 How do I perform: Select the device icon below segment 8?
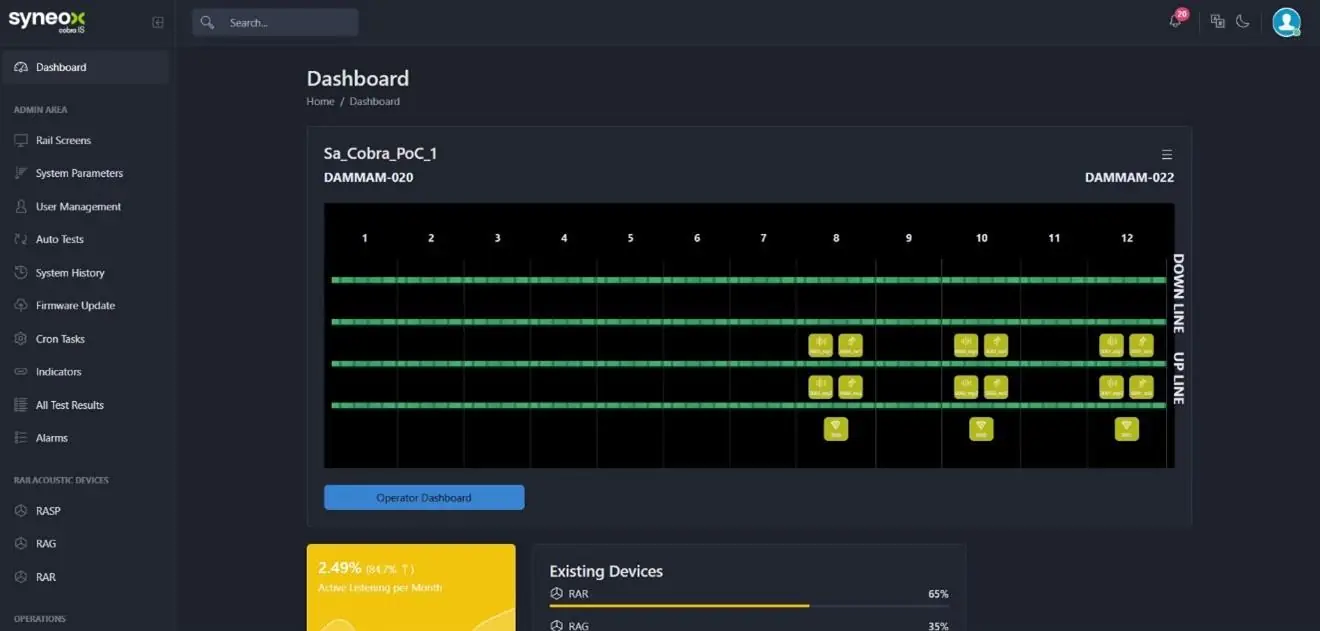pos(836,429)
